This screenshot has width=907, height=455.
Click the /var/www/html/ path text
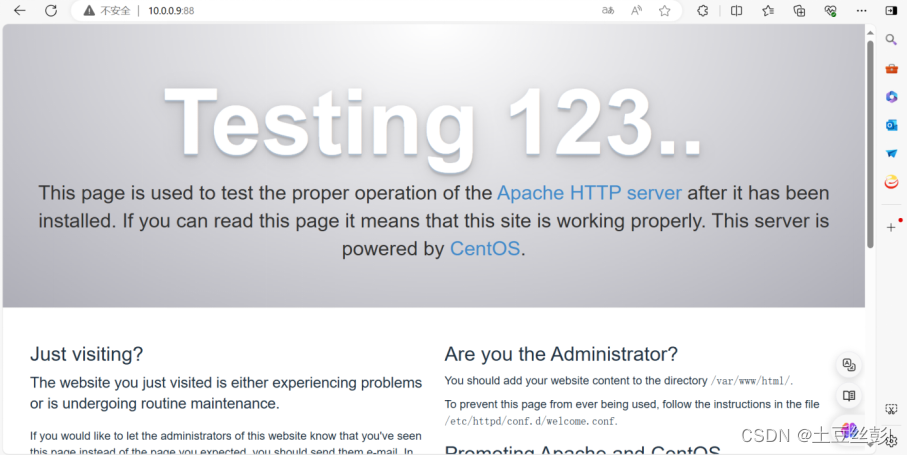(x=751, y=381)
